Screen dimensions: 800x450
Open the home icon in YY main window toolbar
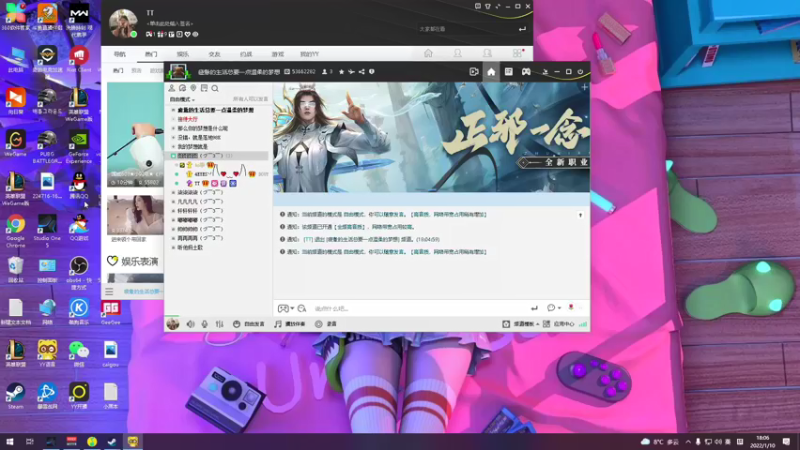tap(428, 53)
